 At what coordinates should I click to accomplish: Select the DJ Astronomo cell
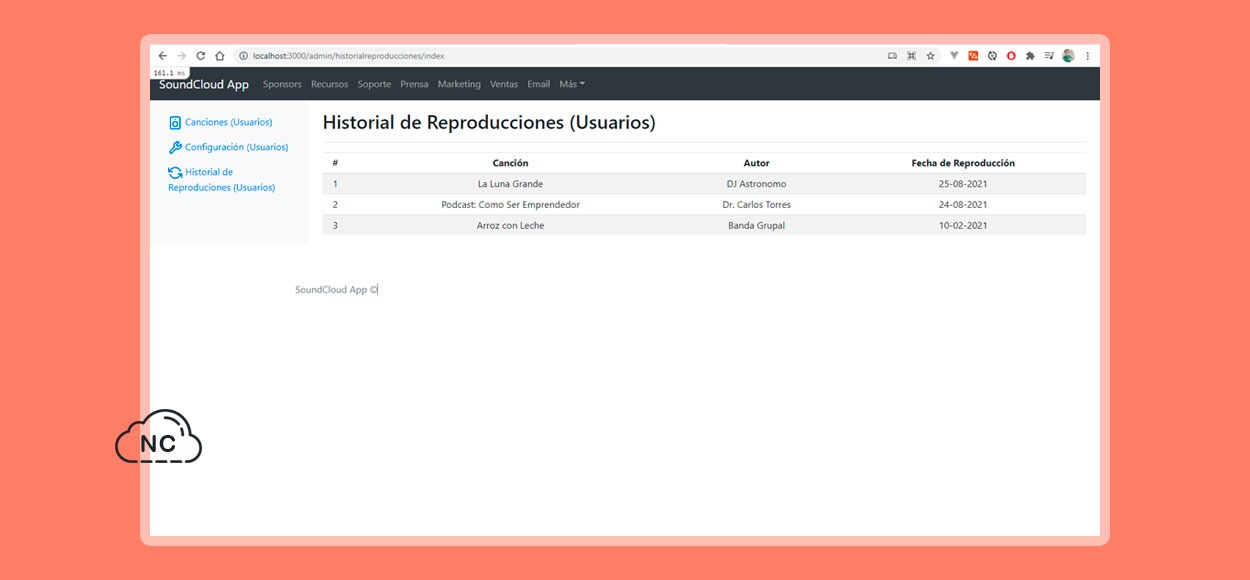[756, 184]
